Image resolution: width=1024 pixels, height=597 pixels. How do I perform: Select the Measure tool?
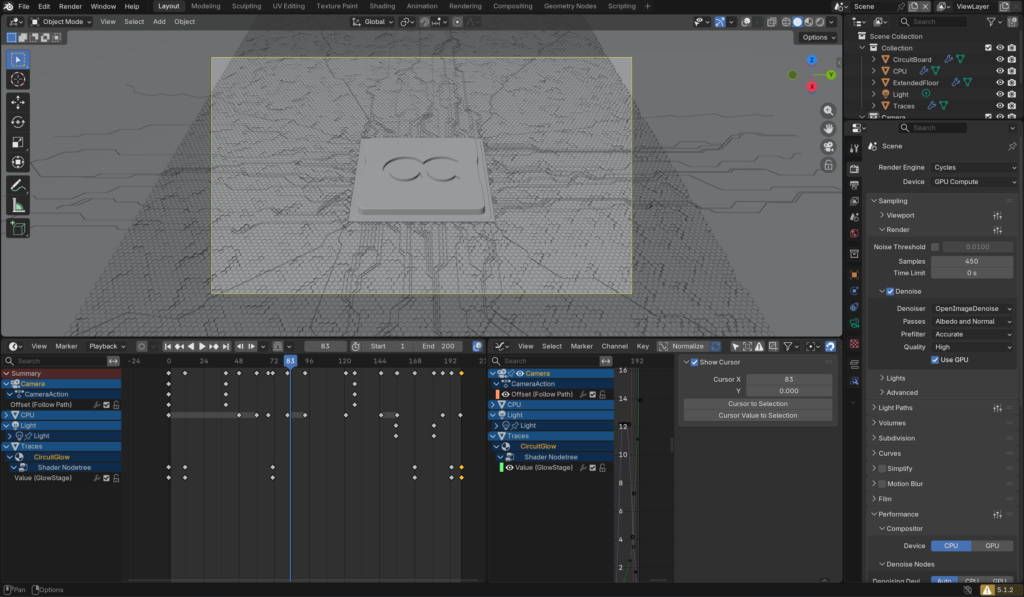pyautogui.click(x=18, y=206)
